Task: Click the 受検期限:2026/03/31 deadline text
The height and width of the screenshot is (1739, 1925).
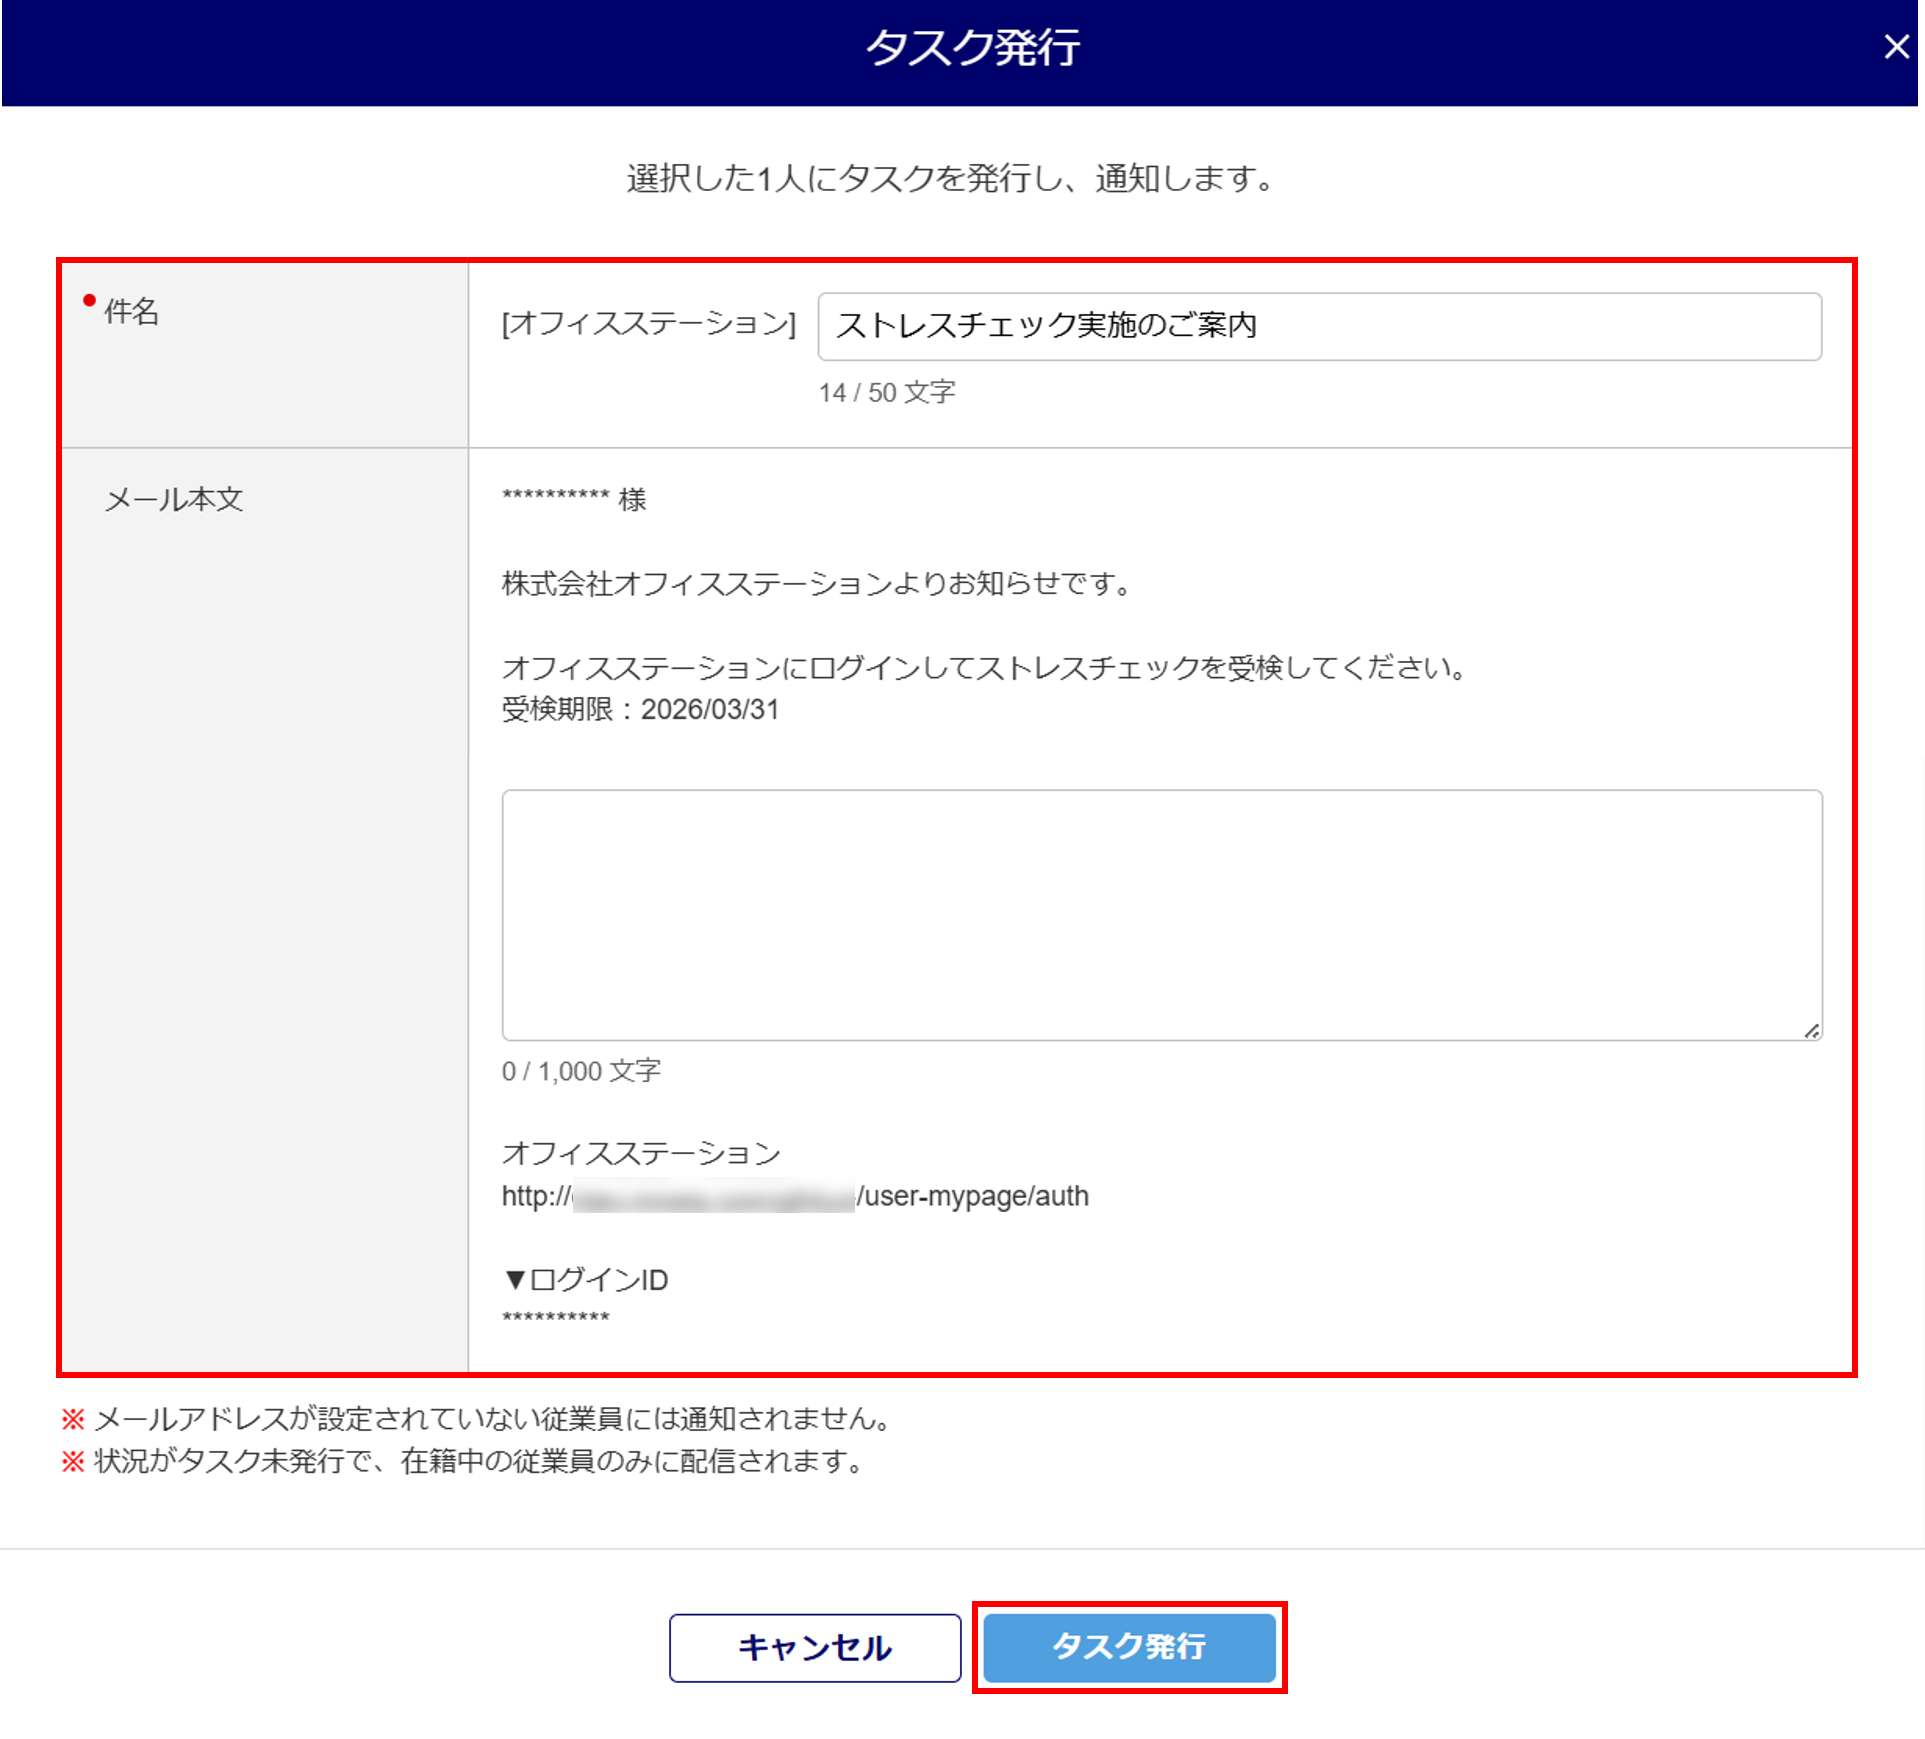Action: click(x=640, y=709)
